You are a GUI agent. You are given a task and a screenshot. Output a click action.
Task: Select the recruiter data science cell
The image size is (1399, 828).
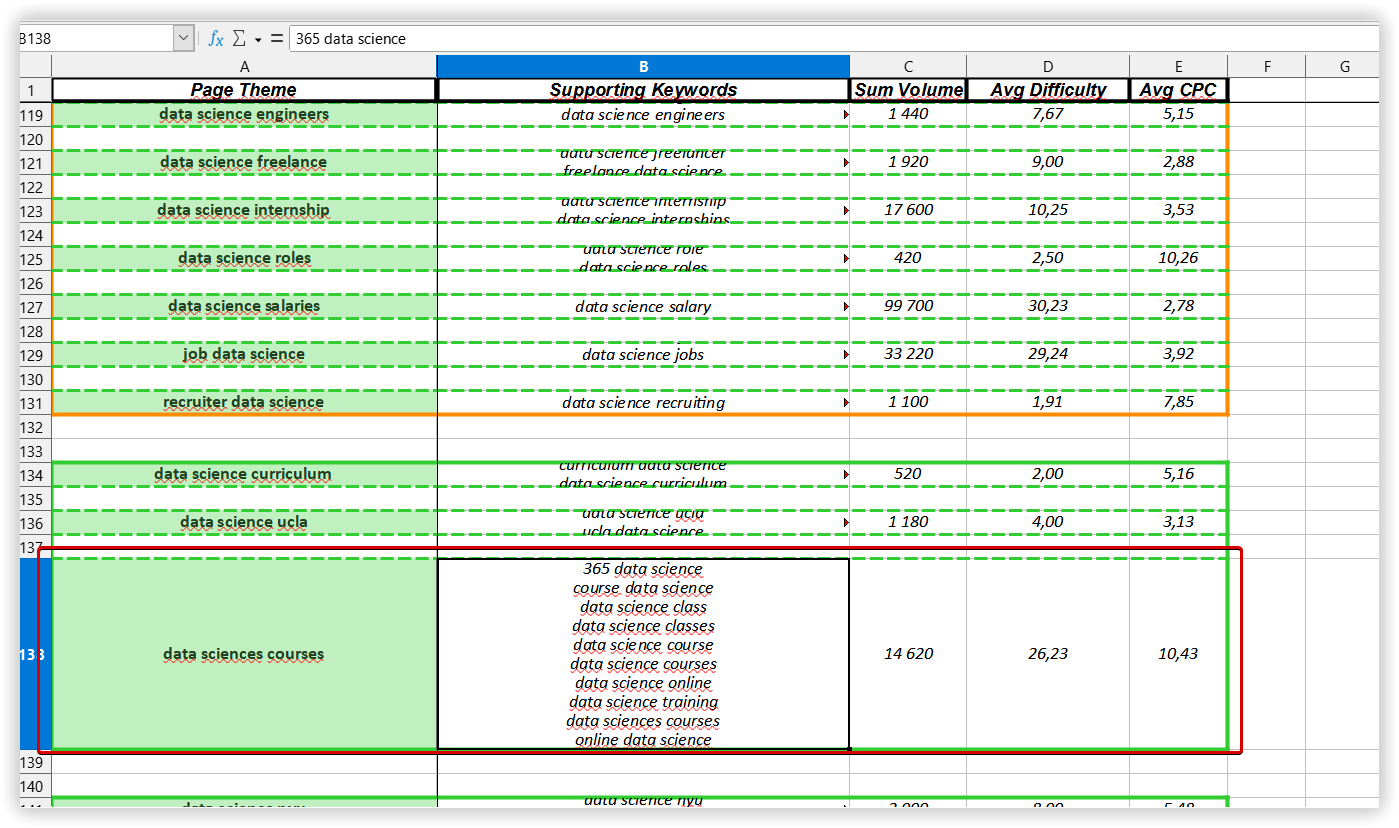[244, 402]
